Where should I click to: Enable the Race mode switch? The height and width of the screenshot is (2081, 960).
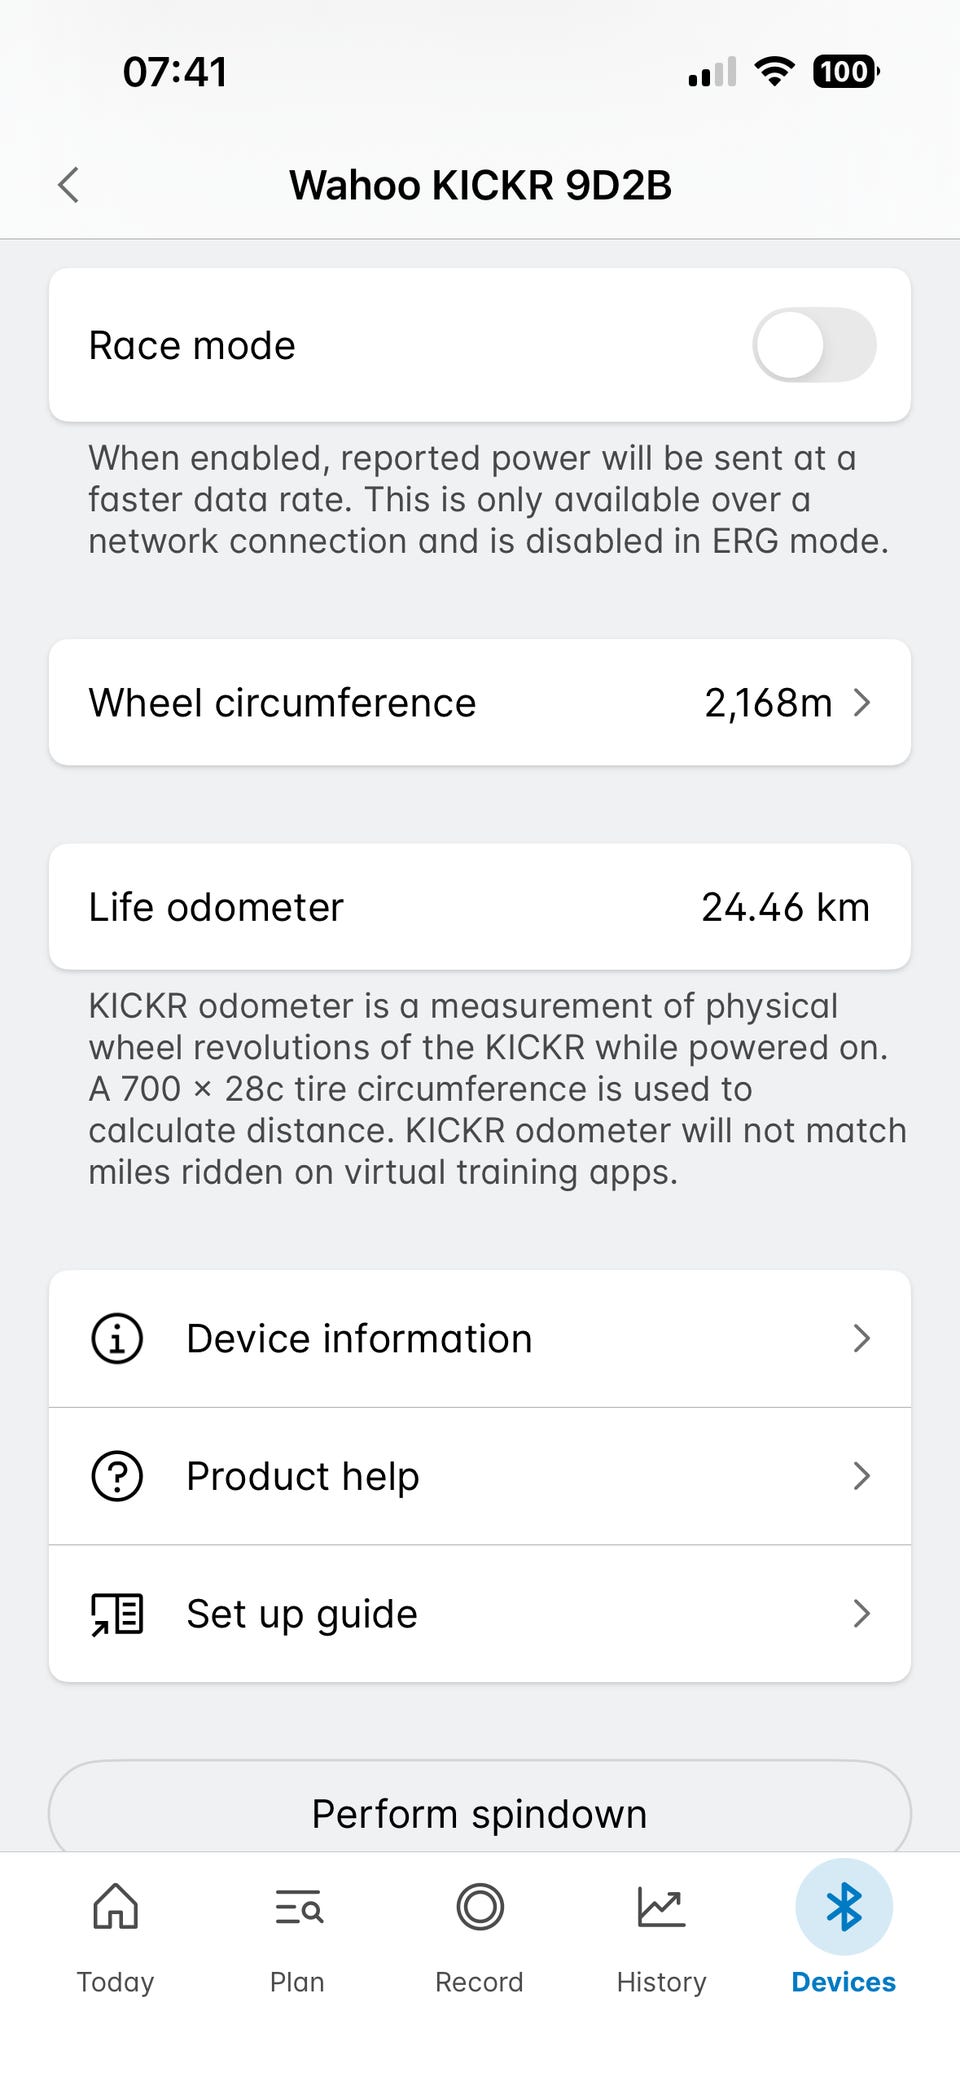(814, 345)
